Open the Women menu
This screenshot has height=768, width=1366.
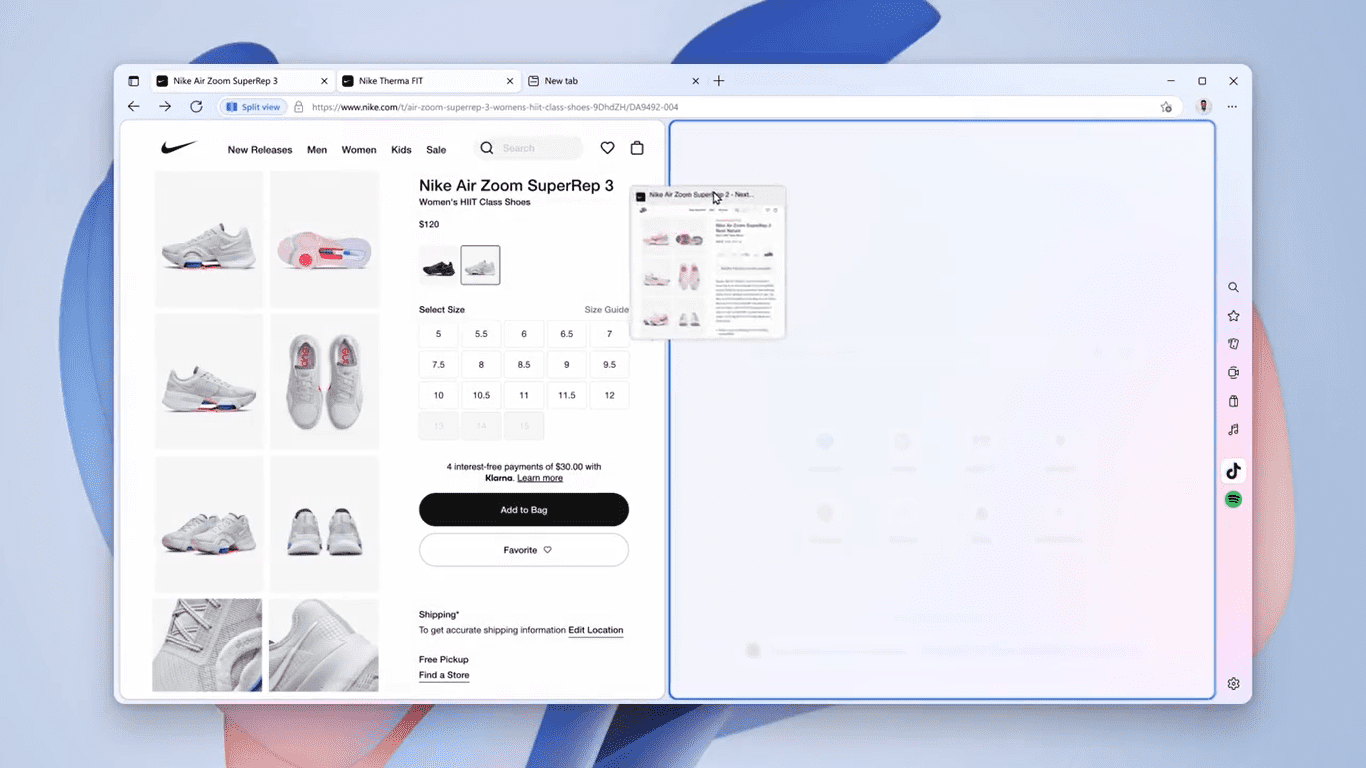pyautogui.click(x=359, y=150)
